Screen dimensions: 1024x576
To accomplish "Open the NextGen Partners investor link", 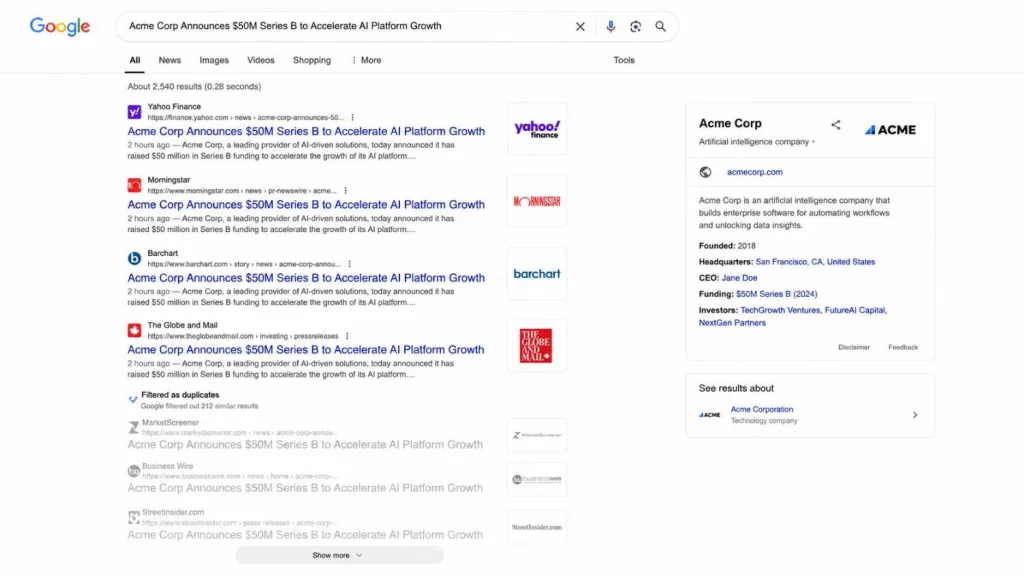I will tap(732, 323).
